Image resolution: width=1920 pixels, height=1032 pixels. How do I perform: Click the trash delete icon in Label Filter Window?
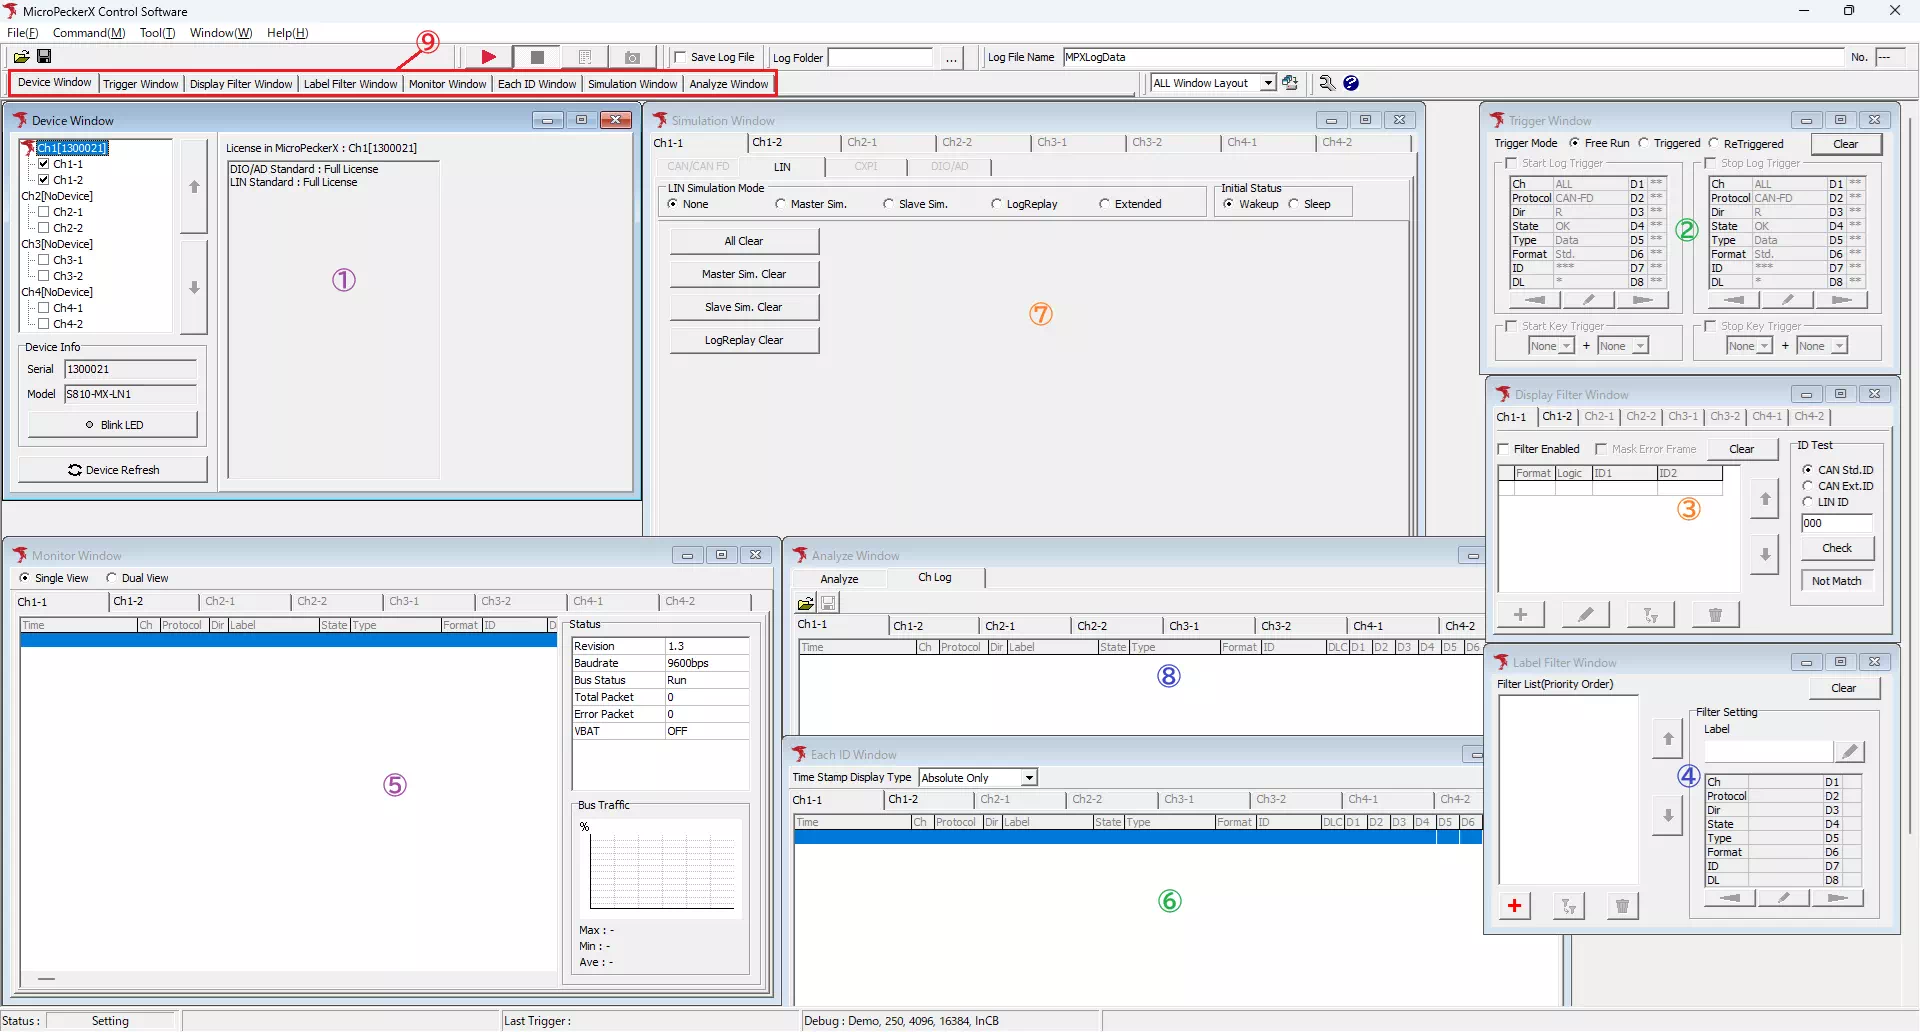(x=1622, y=905)
